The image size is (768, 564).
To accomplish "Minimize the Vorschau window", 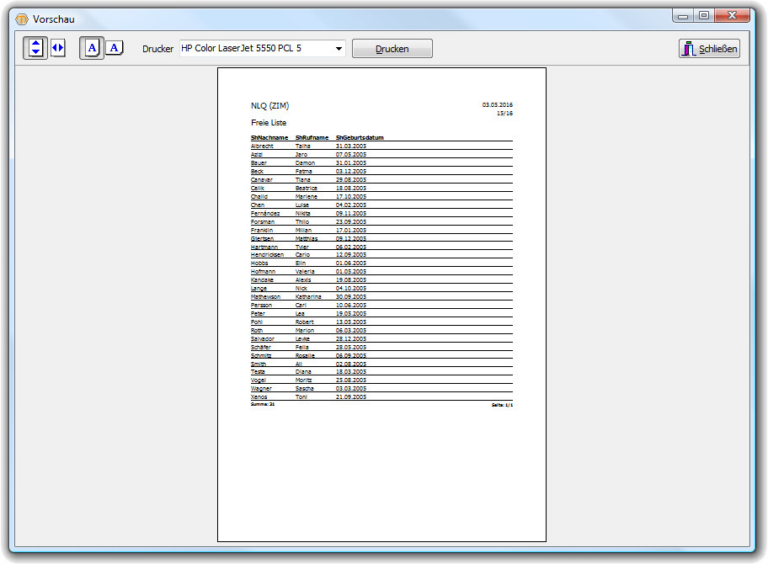I will [x=683, y=16].
